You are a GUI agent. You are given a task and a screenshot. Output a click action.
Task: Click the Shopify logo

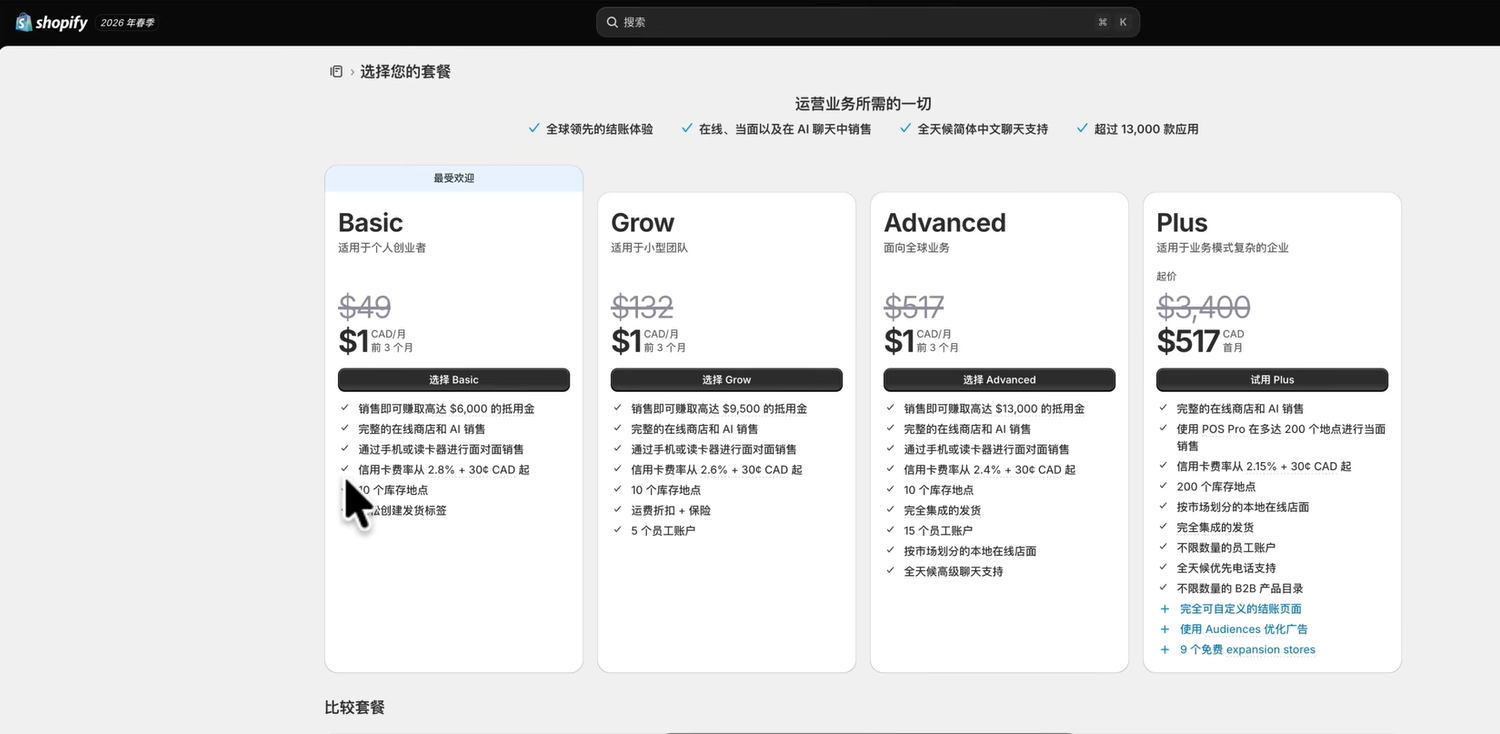tap(52, 22)
